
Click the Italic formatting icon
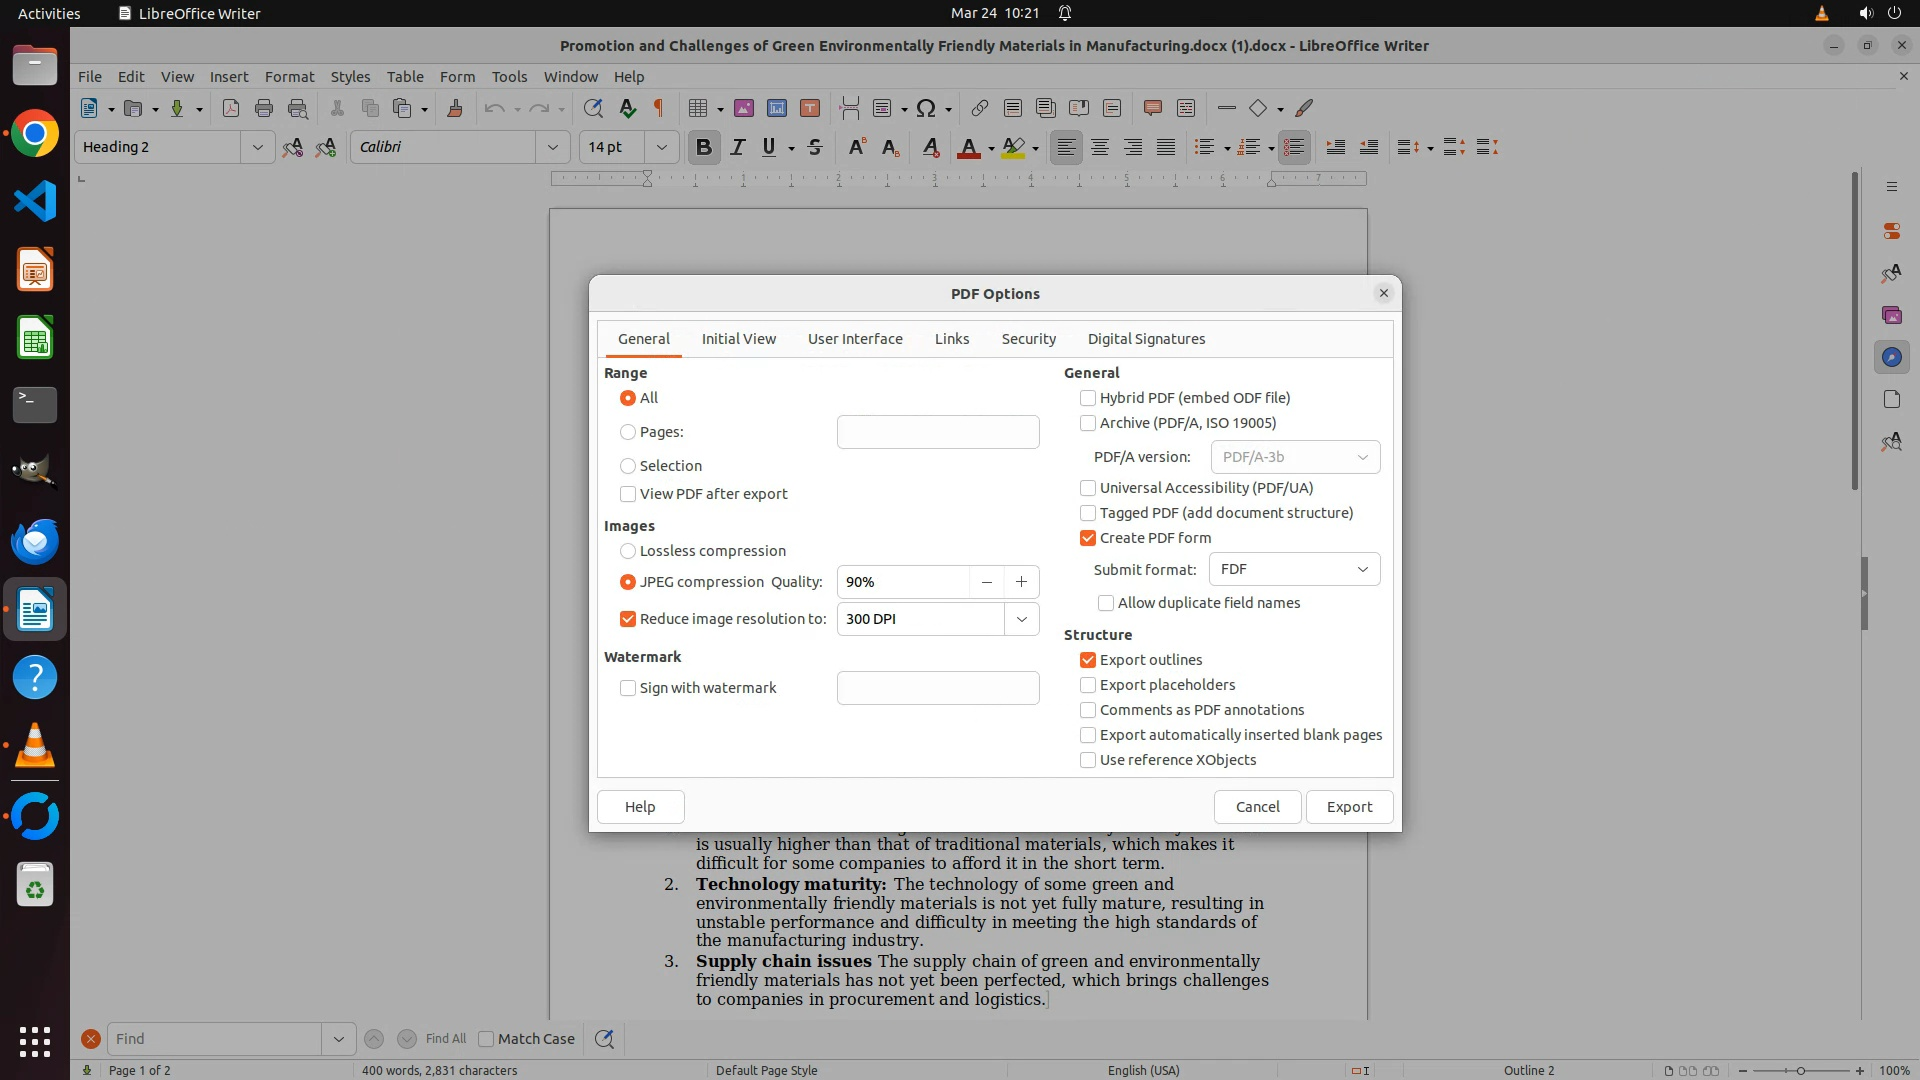point(737,147)
